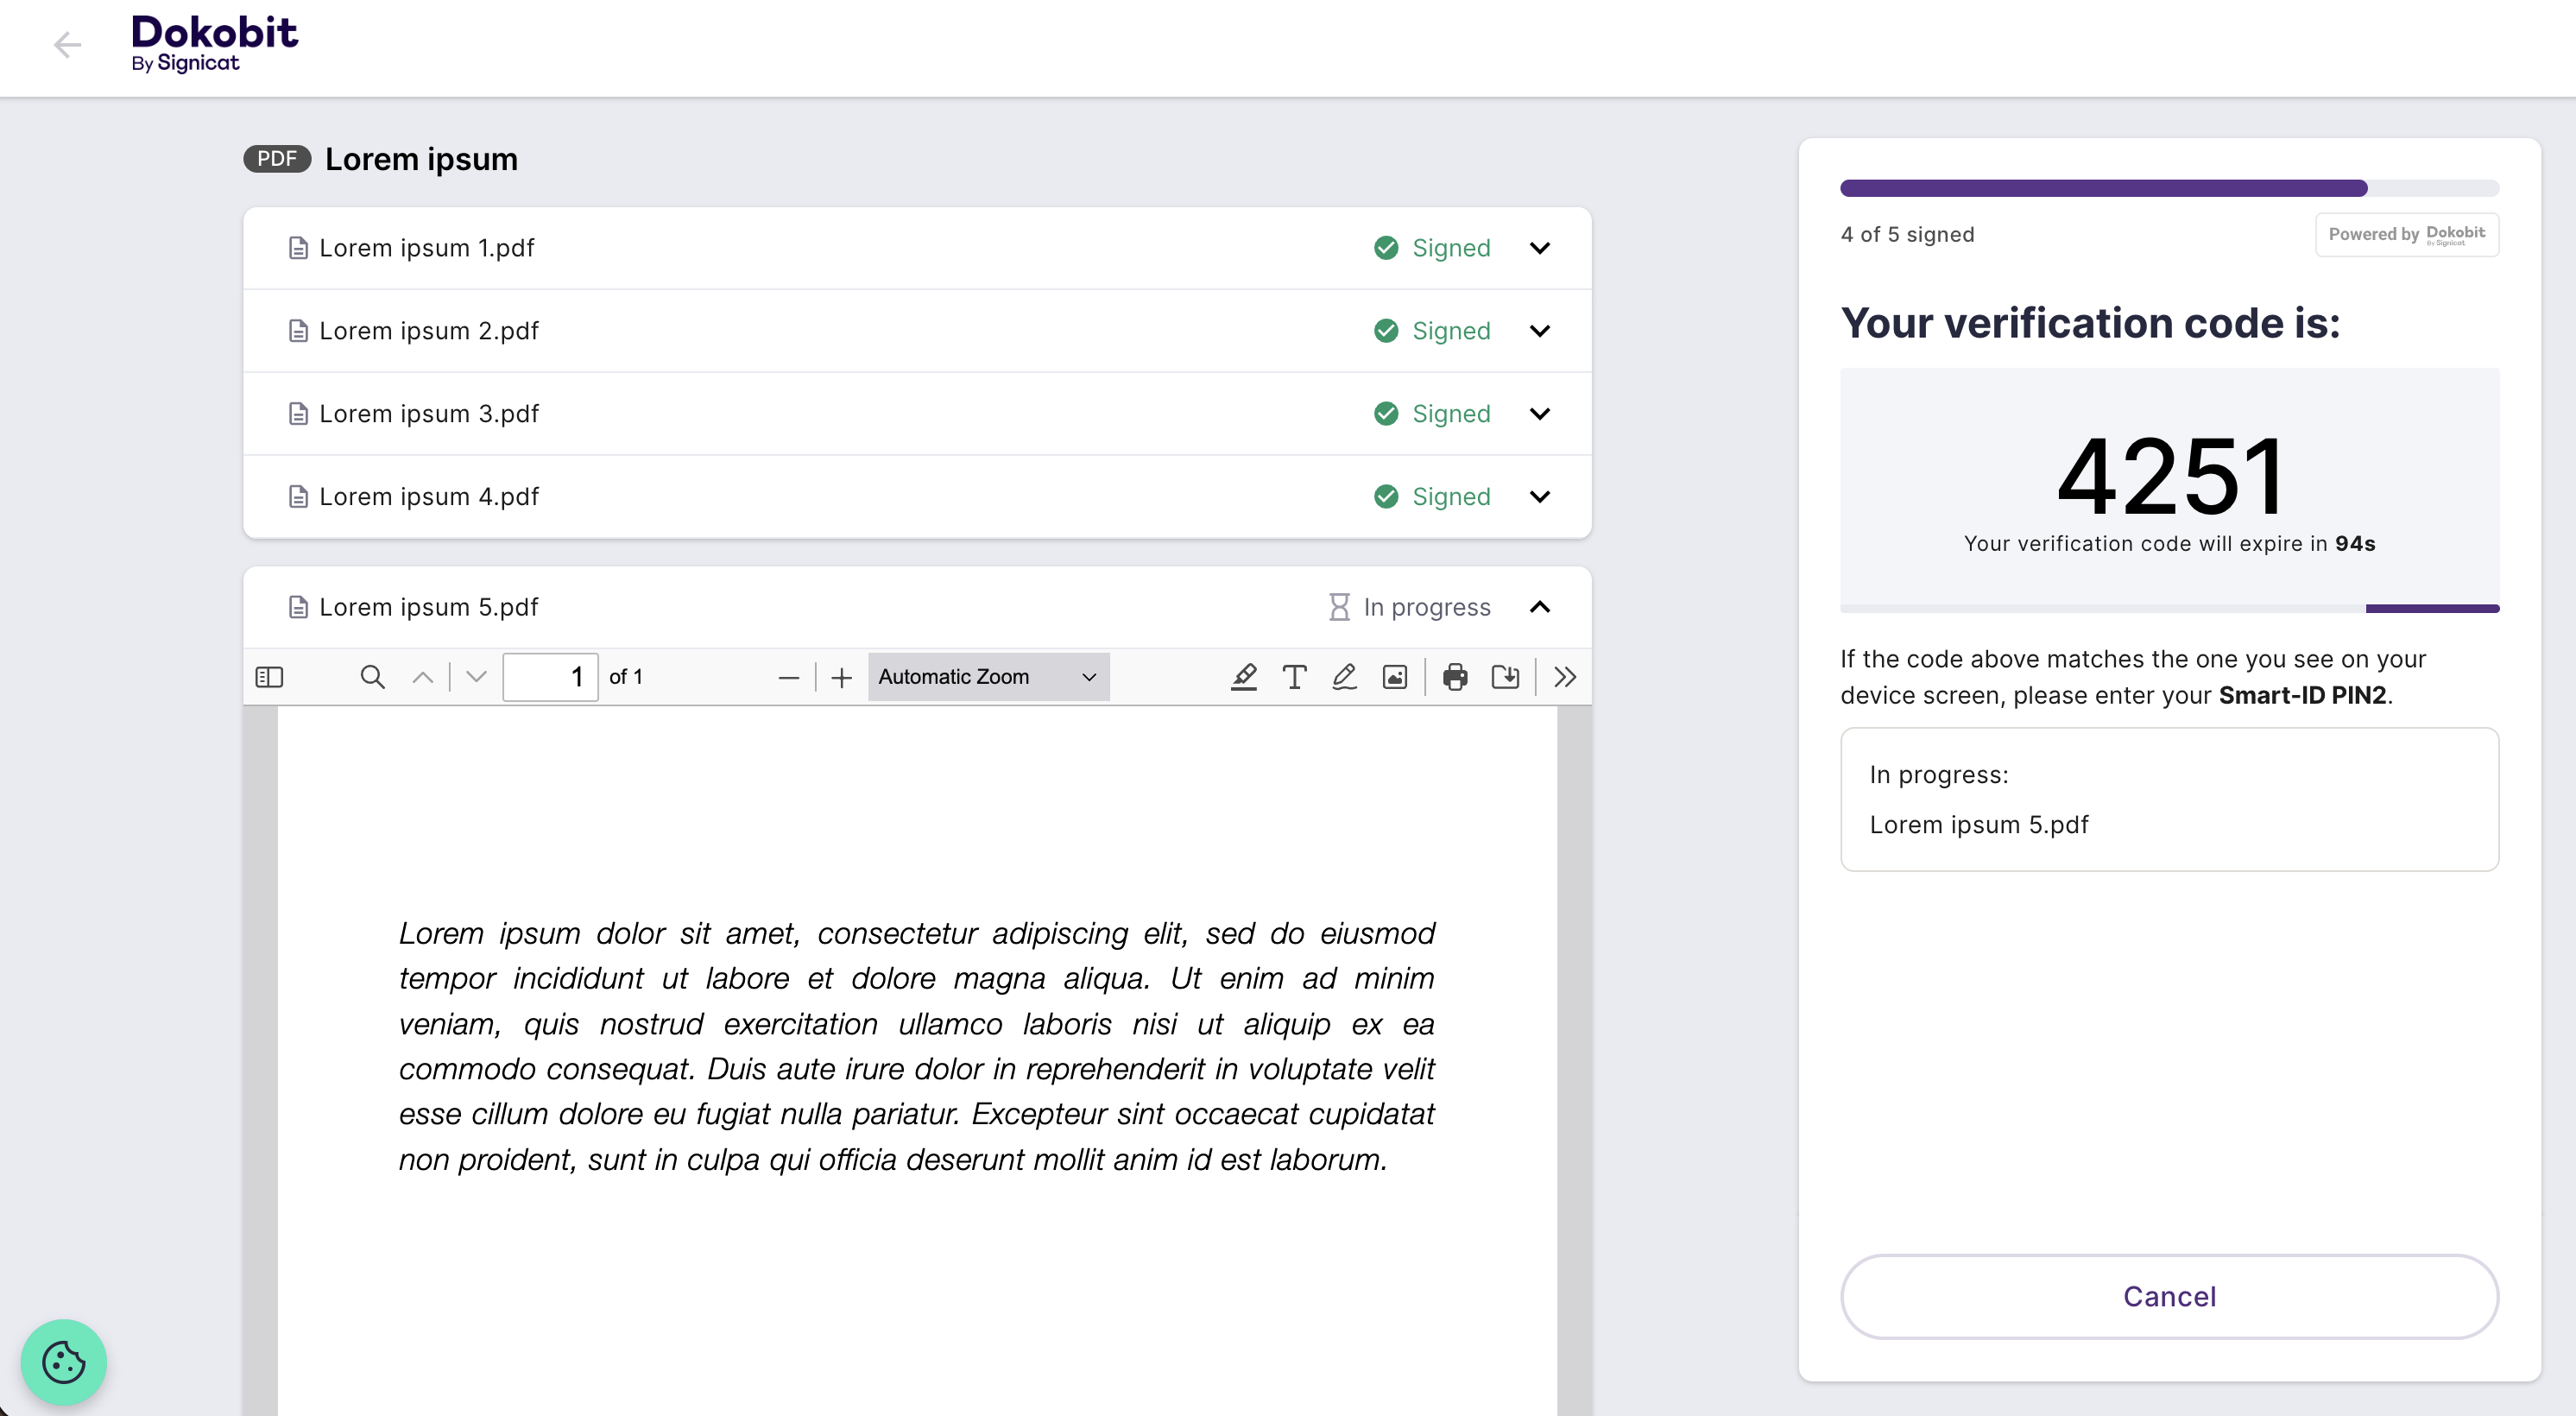Expand Lorem ipsum 4.pdf row
This screenshot has height=1416, width=2576.
(x=1540, y=497)
